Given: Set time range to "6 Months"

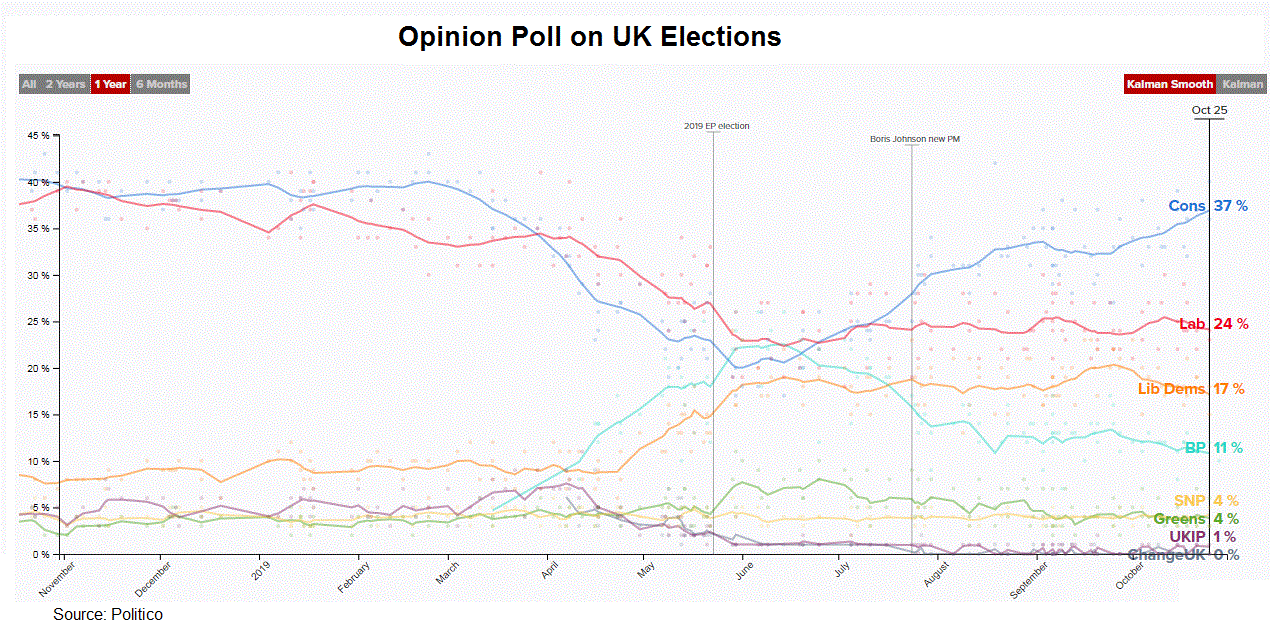Looking at the screenshot, I should pyautogui.click(x=161, y=84).
